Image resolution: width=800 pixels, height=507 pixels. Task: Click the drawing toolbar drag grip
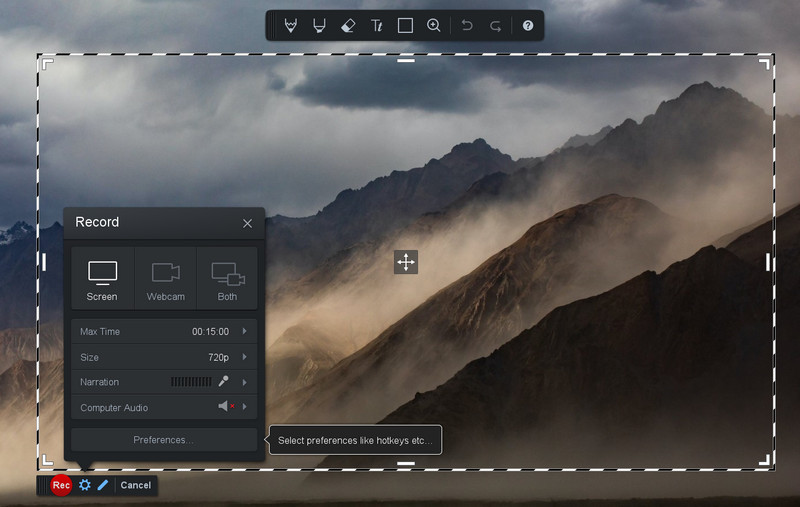272,26
